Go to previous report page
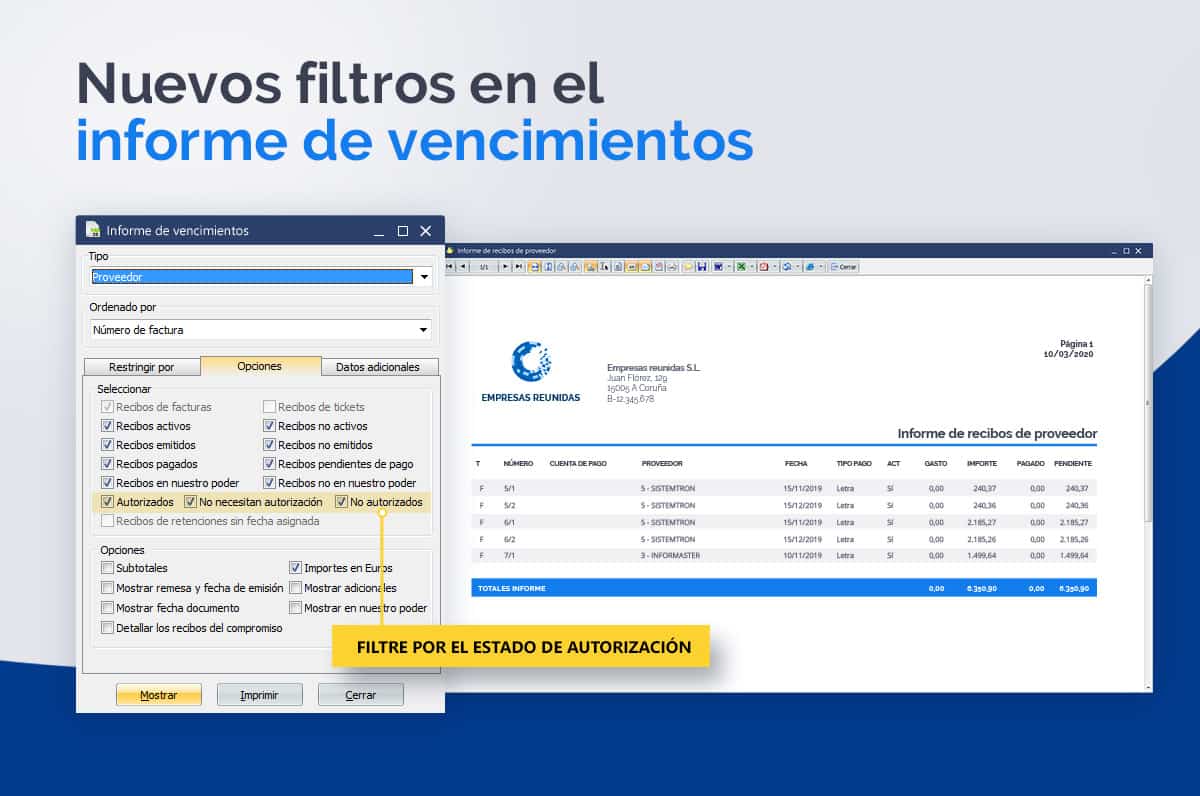 [x=462, y=267]
